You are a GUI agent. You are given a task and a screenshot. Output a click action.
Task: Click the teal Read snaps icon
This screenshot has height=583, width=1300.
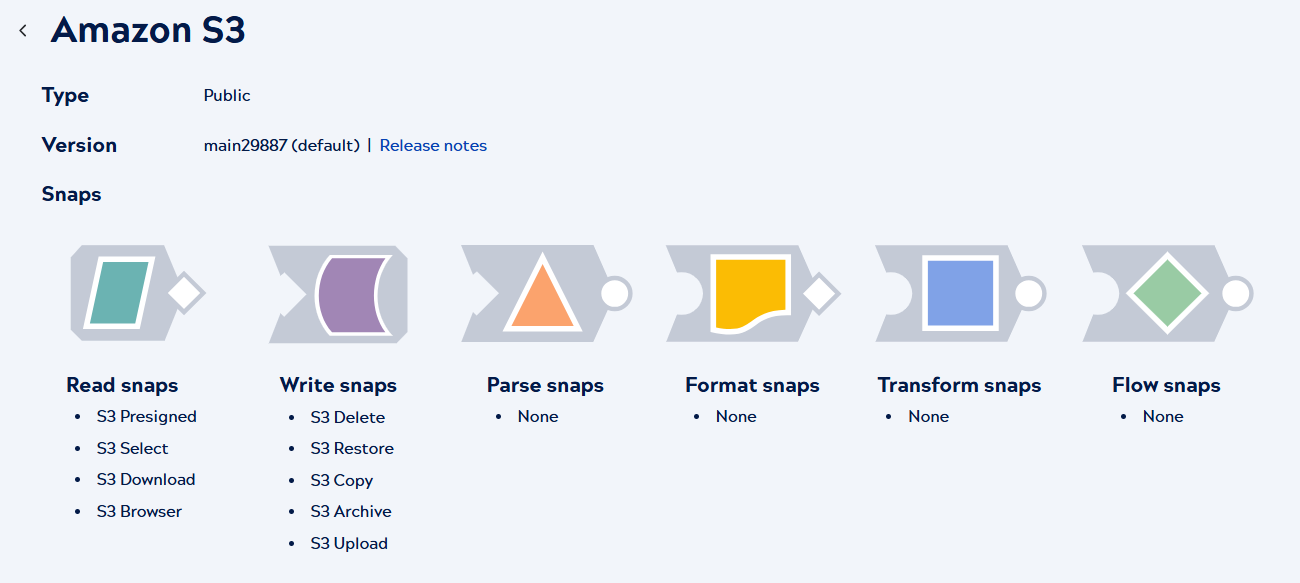[x=120, y=293]
